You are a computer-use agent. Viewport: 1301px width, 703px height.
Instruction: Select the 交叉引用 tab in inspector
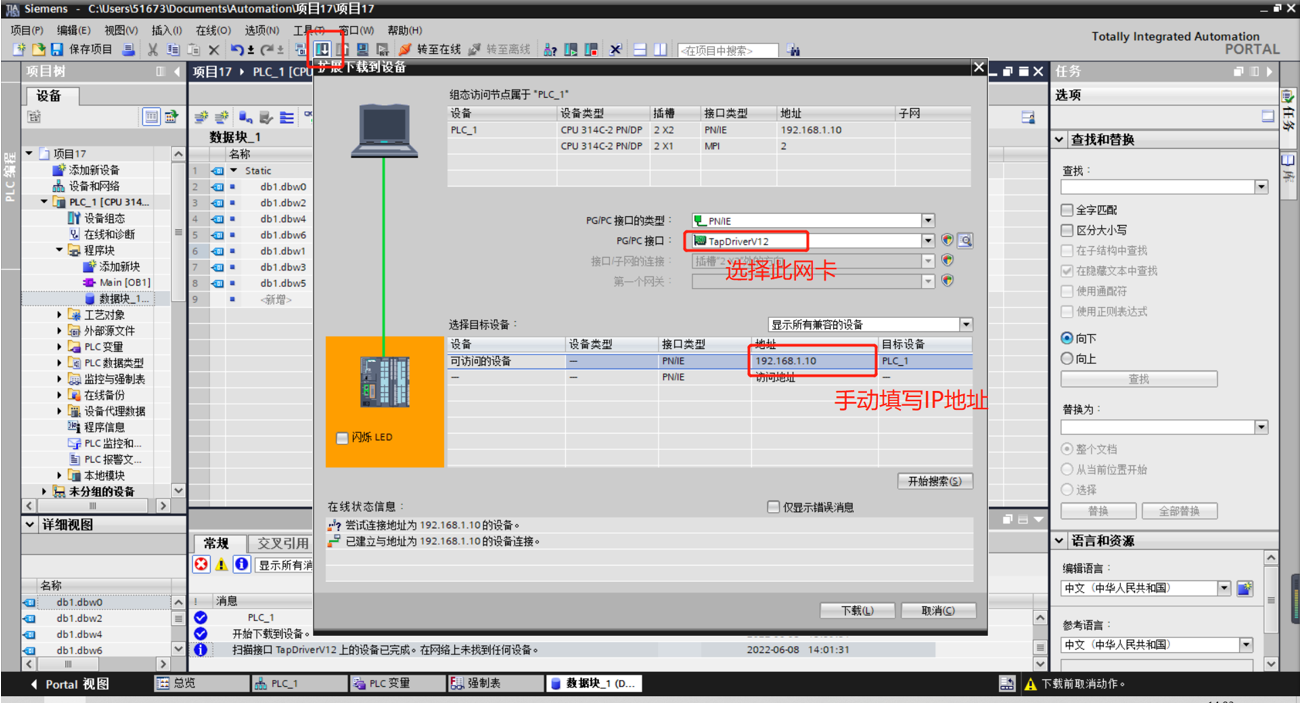click(x=283, y=543)
